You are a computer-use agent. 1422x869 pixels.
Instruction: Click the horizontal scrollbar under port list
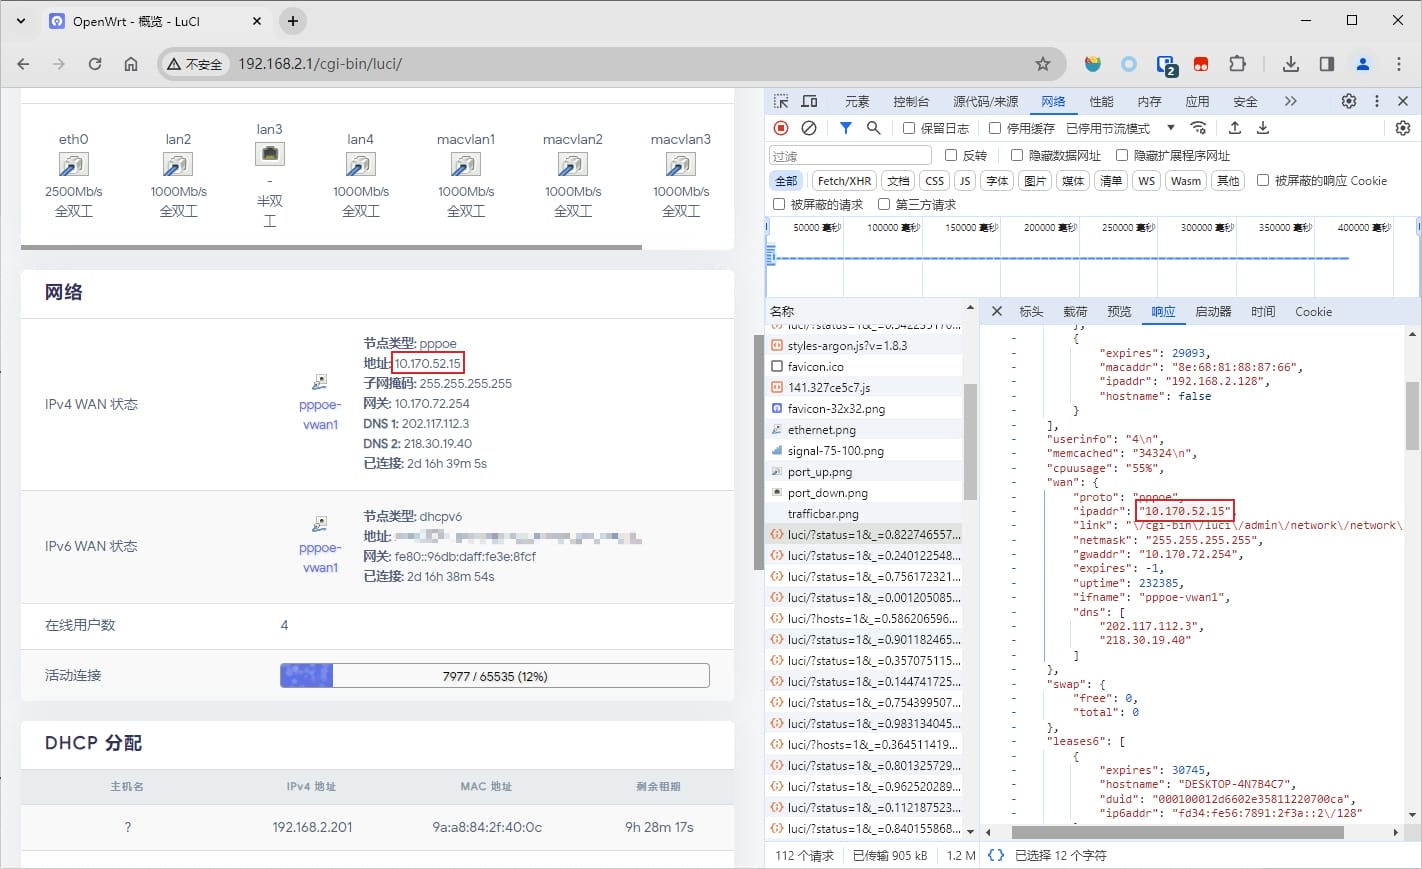331,247
